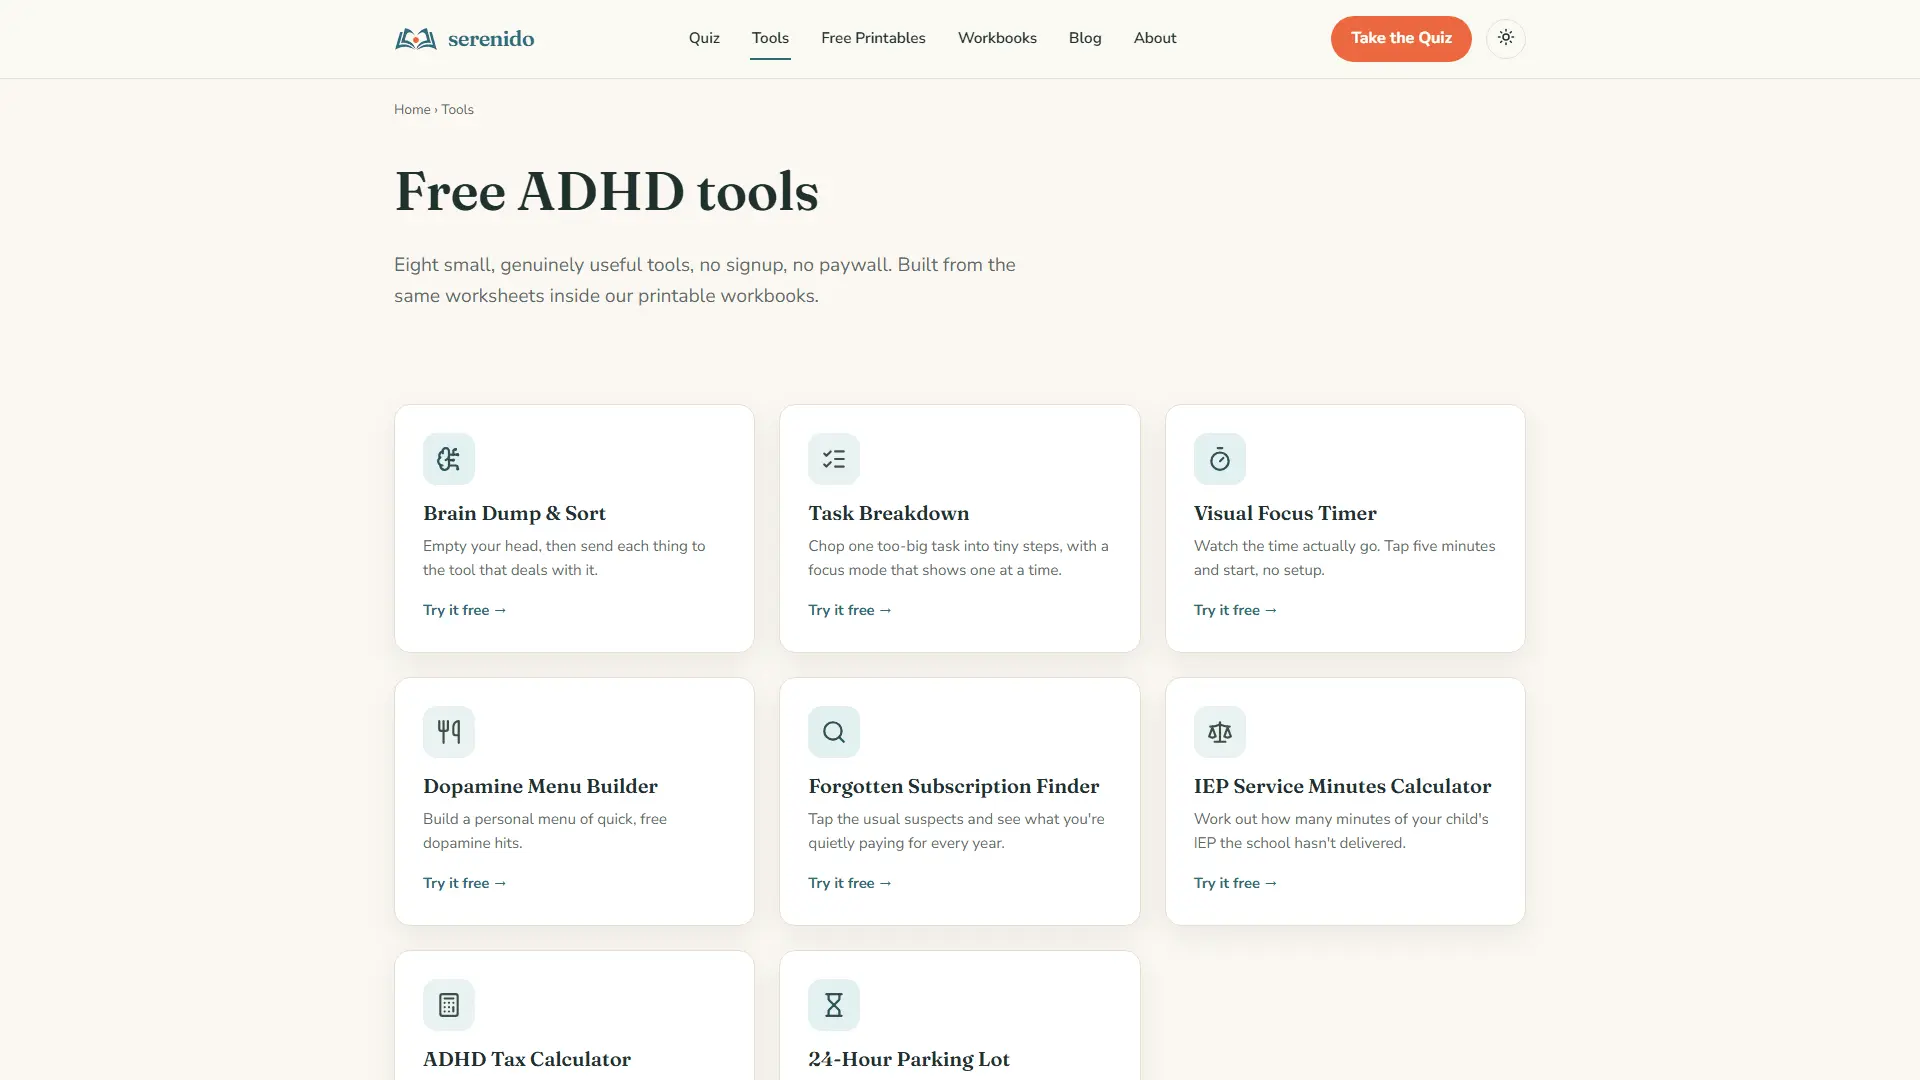This screenshot has width=1920, height=1080.
Task: Go to Workbooks in the navigation
Action: 997,38
